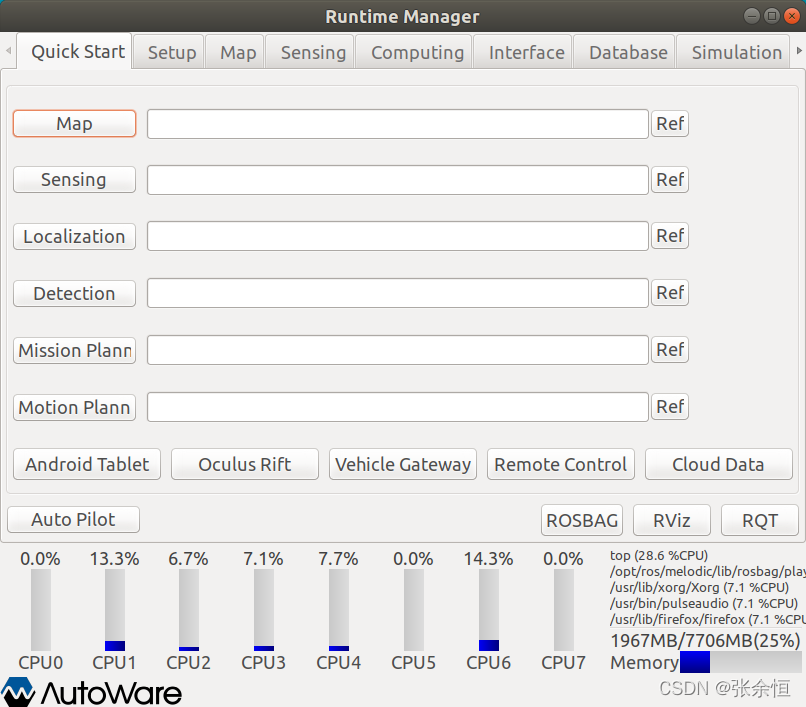Select the Database tab
The image size is (806, 707).
[627, 52]
